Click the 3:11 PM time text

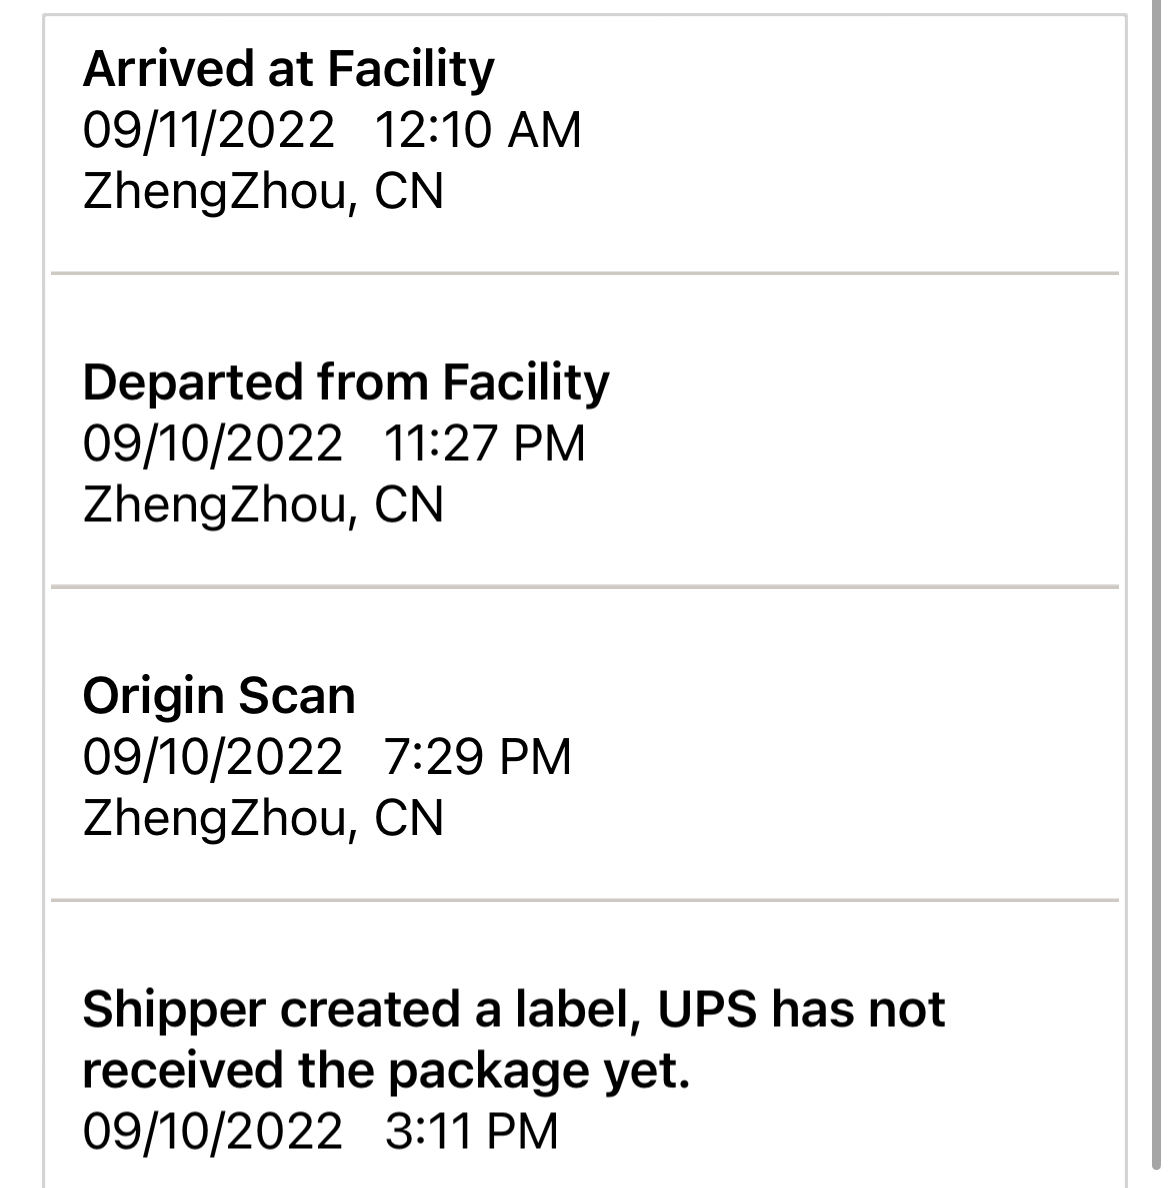tap(471, 1131)
